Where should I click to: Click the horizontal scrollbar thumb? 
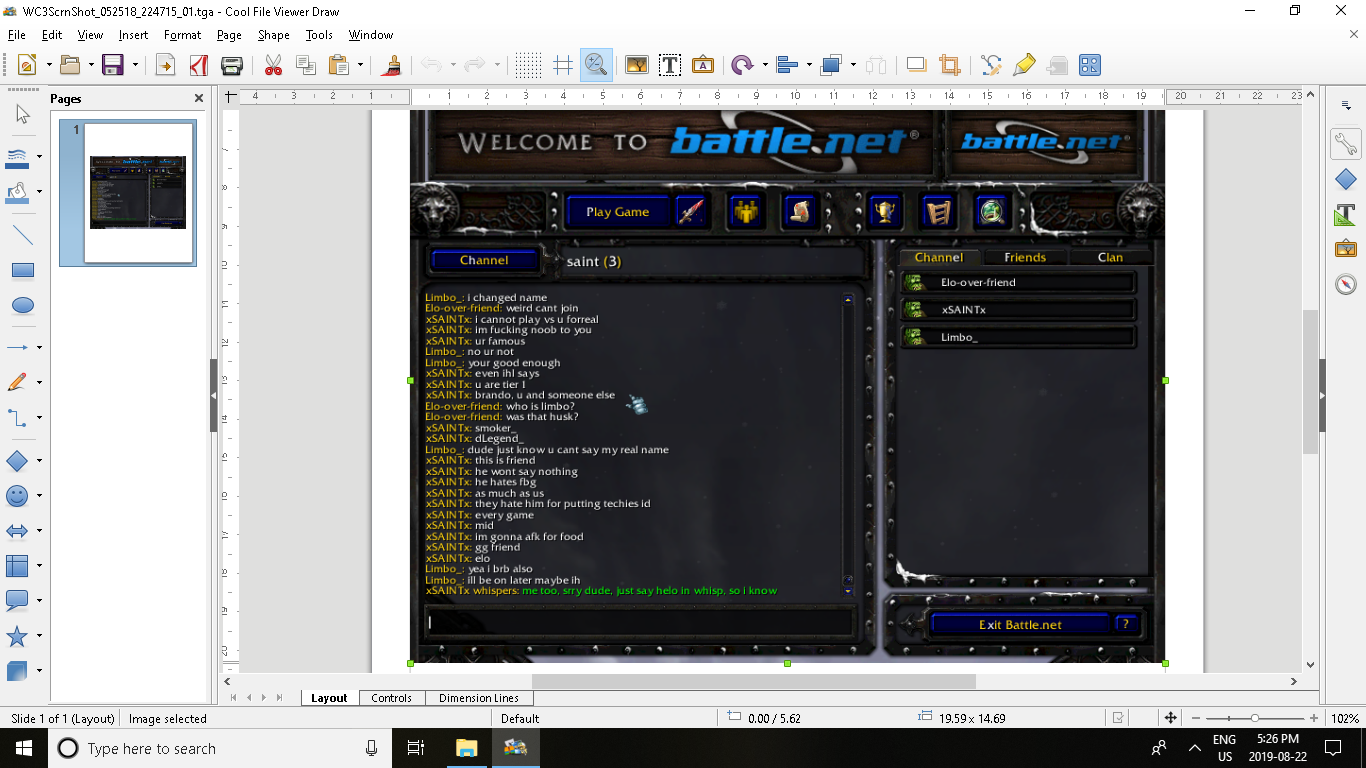point(753,681)
